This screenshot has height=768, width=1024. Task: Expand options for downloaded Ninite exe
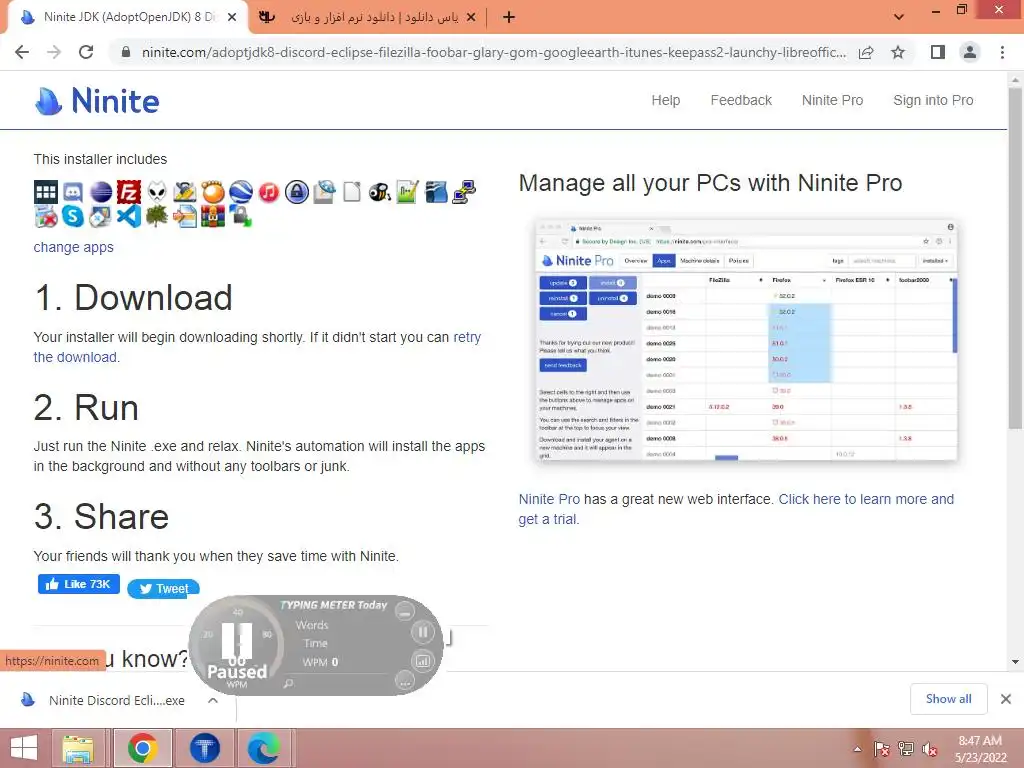tap(213, 700)
